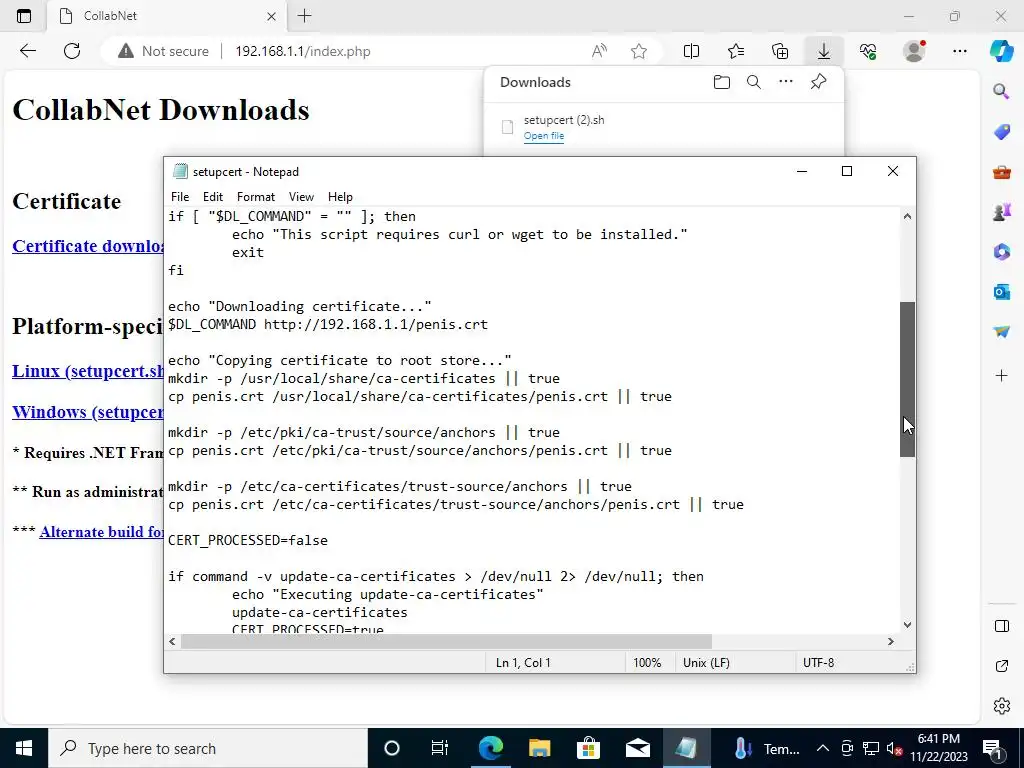Image resolution: width=1024 pixels, height=768 pixels.
Task: Open Cortana from the taskbar
Action: point(392,748)
